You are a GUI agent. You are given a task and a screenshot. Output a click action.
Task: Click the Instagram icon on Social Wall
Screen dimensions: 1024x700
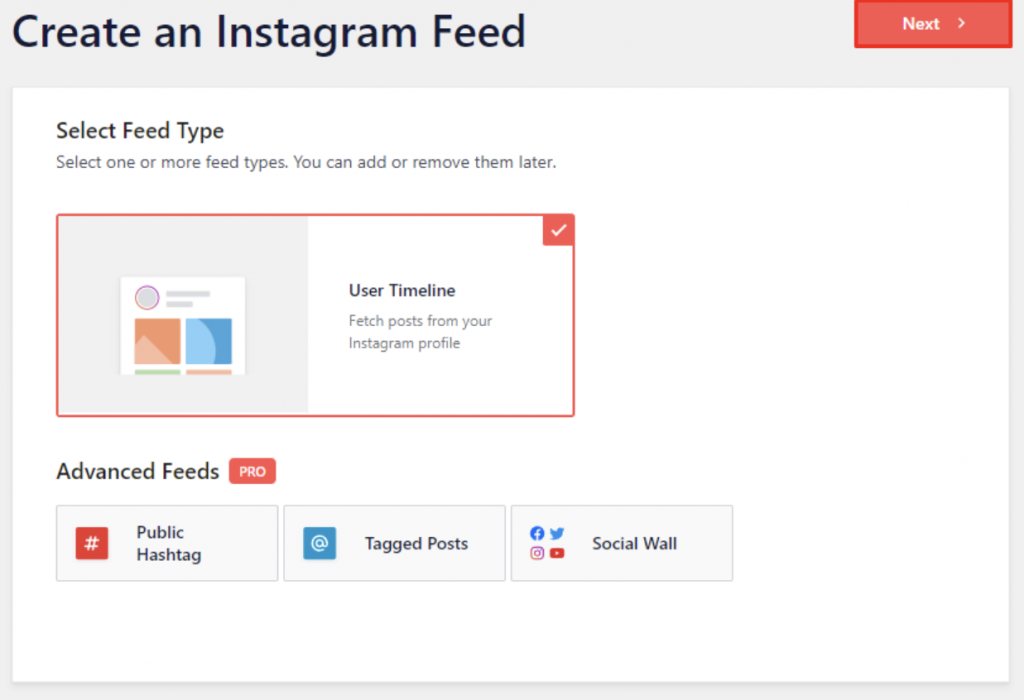click(537, 553)
